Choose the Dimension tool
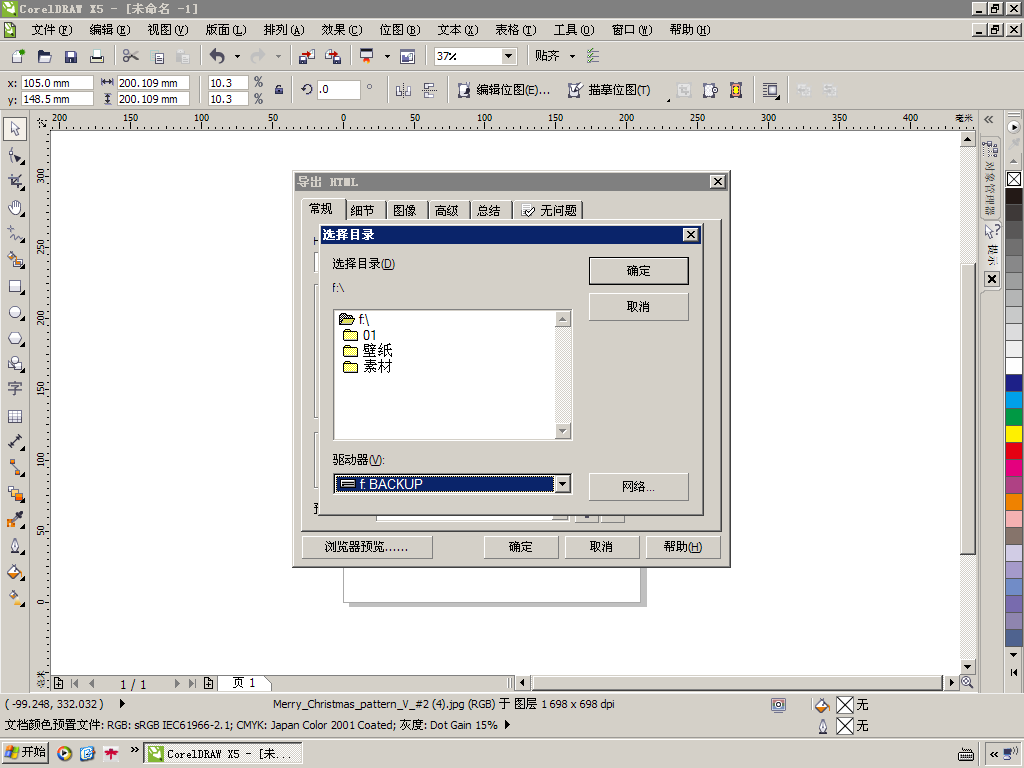 click(15, 442)
